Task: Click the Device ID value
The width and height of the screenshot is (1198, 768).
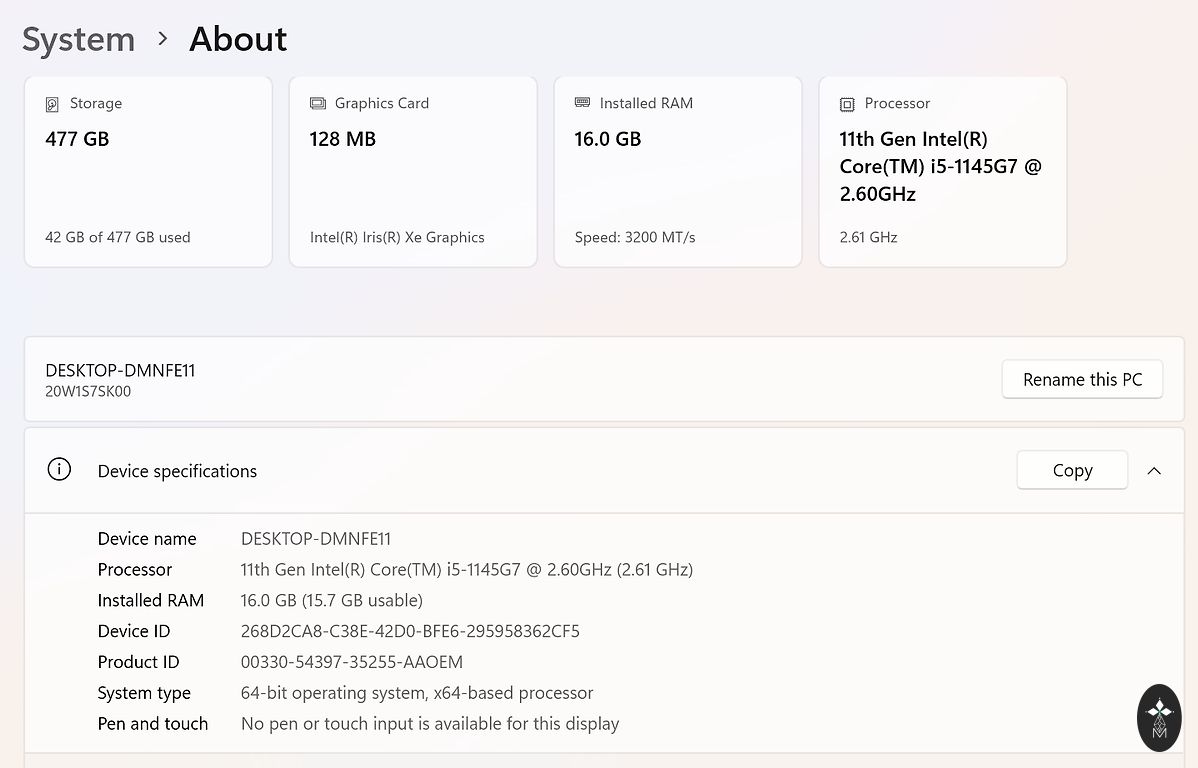Action: tap(410, 631)
